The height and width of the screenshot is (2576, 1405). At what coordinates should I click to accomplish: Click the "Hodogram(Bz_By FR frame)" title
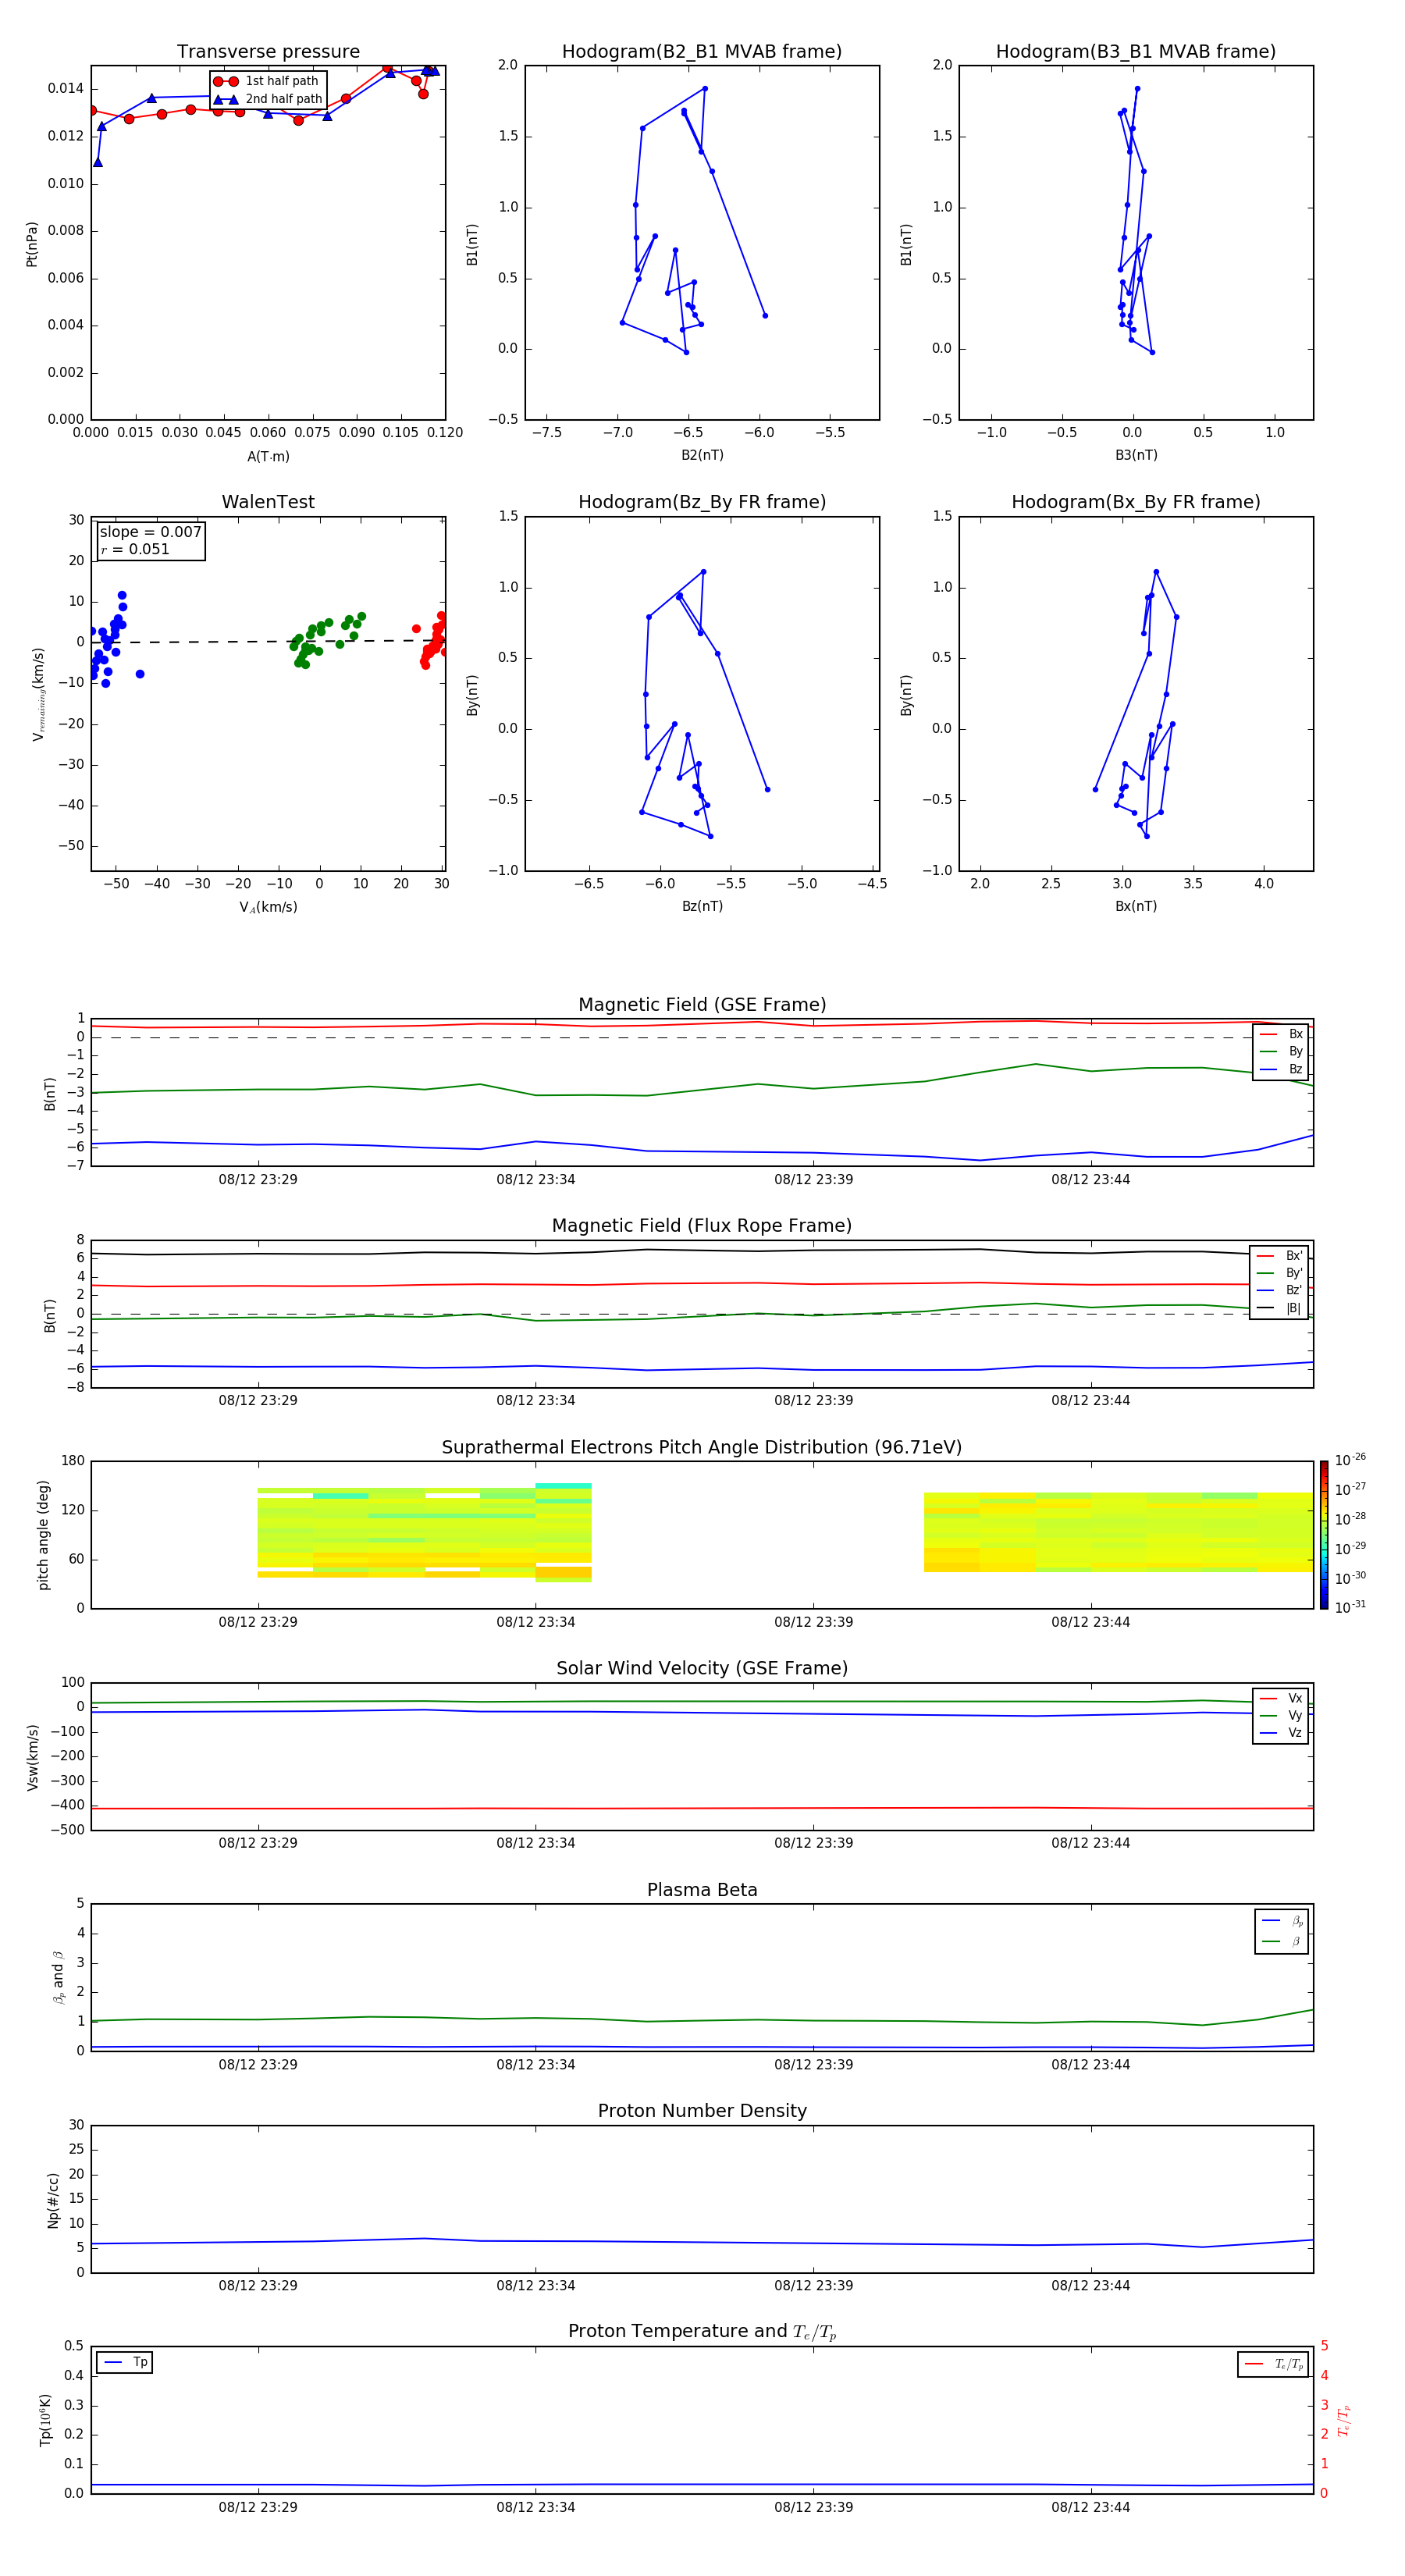[702, 502]
